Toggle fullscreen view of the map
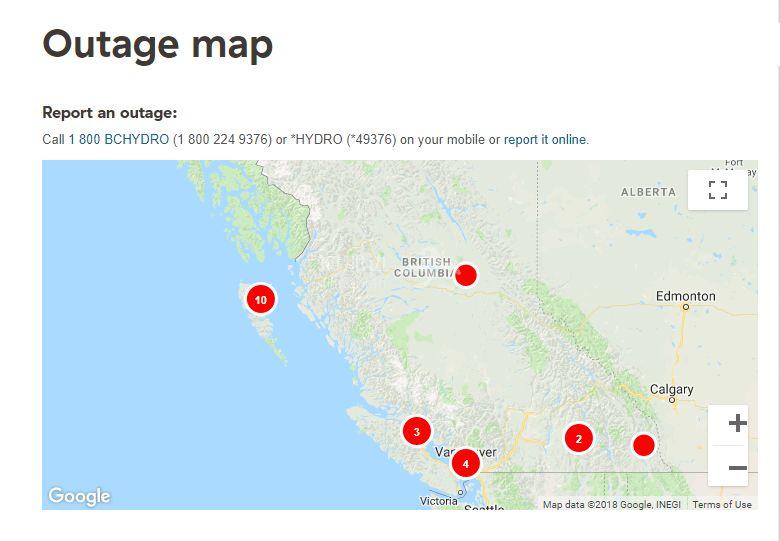The image size is (780, 541). pos(717,190)
